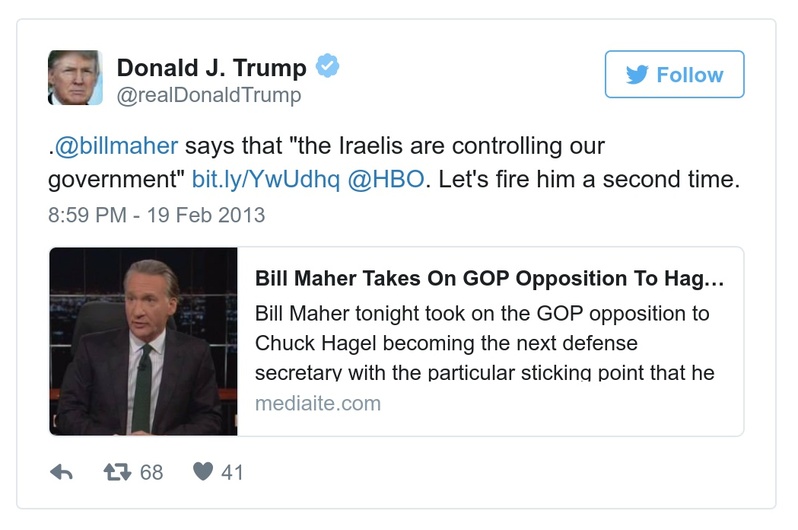This screenshot has width=798, height=530.
Task: Open the @realDonaldTrump handle link
Action: coord(209,96)
